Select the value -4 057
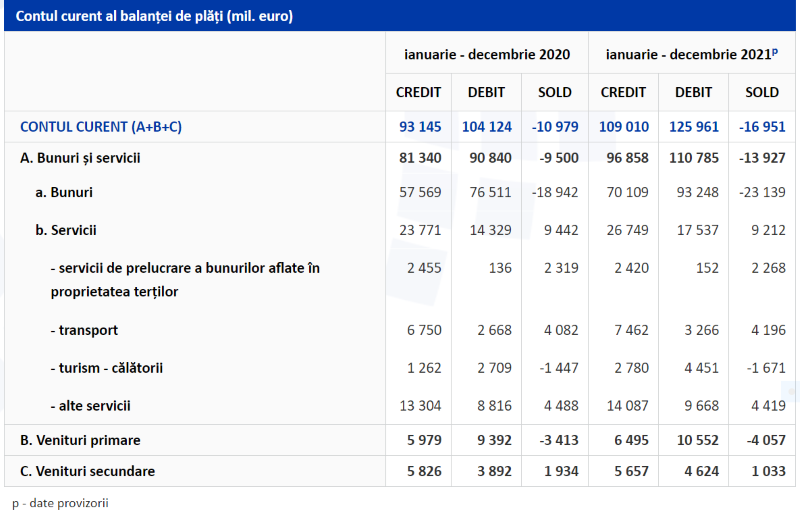This screenshot has height=514, width=800. [x=766, y=440]
